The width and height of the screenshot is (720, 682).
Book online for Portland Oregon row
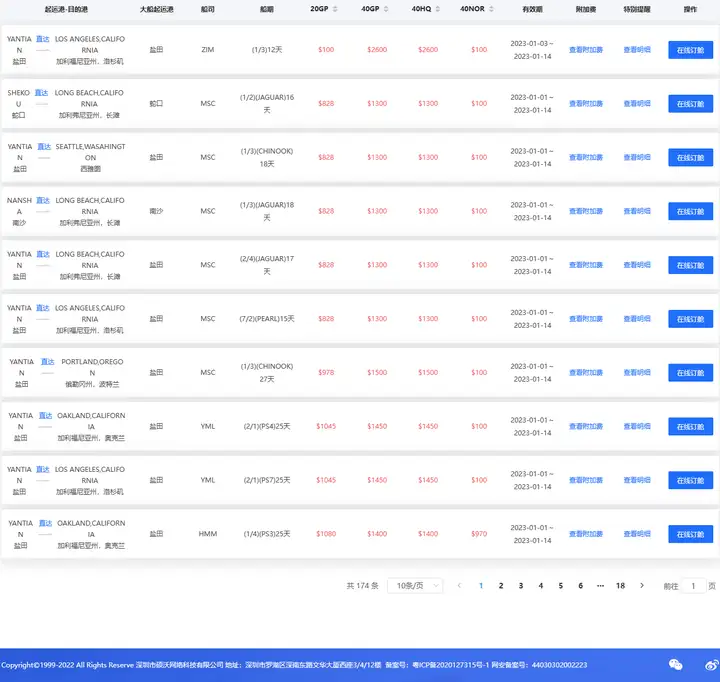690,373
